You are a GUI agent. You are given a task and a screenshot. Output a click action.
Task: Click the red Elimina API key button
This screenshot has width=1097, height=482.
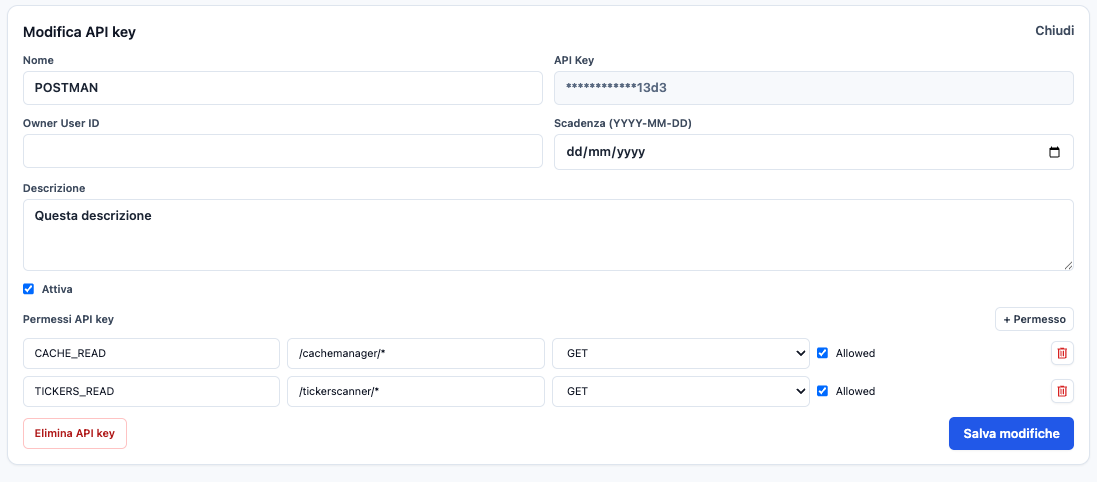[75, 433]
